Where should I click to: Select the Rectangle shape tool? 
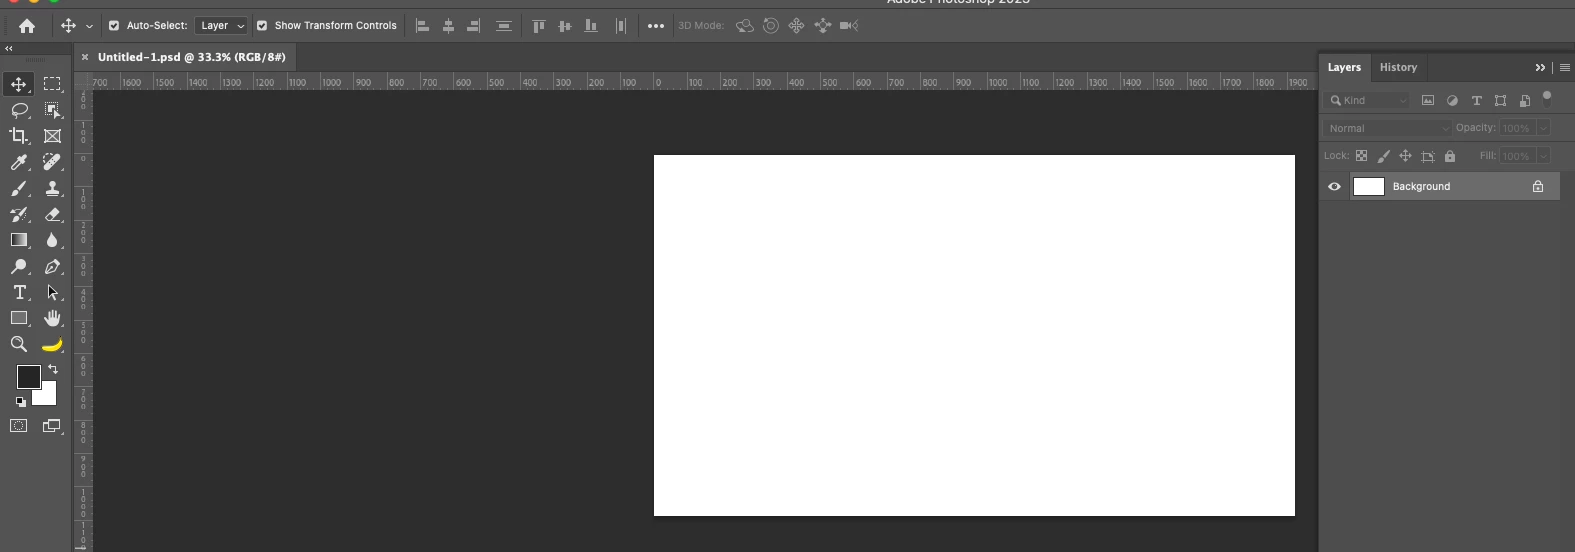click(x=19, y=318)
